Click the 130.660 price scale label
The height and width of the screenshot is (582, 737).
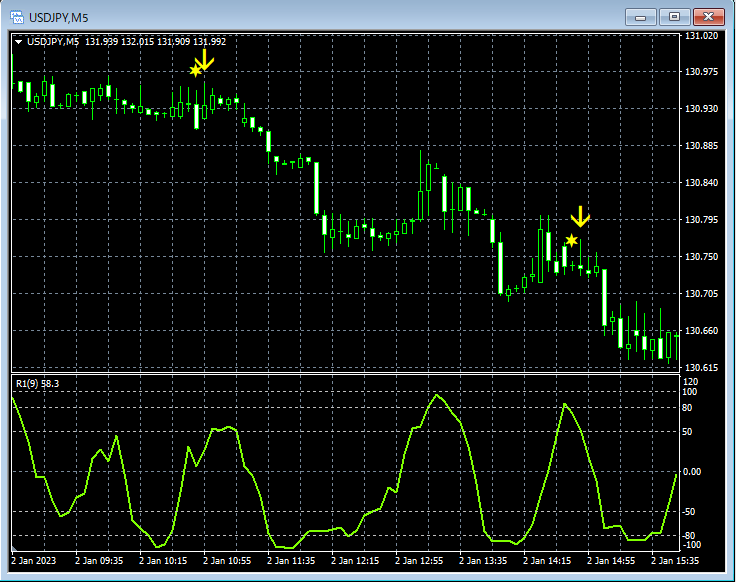(702, 331)
